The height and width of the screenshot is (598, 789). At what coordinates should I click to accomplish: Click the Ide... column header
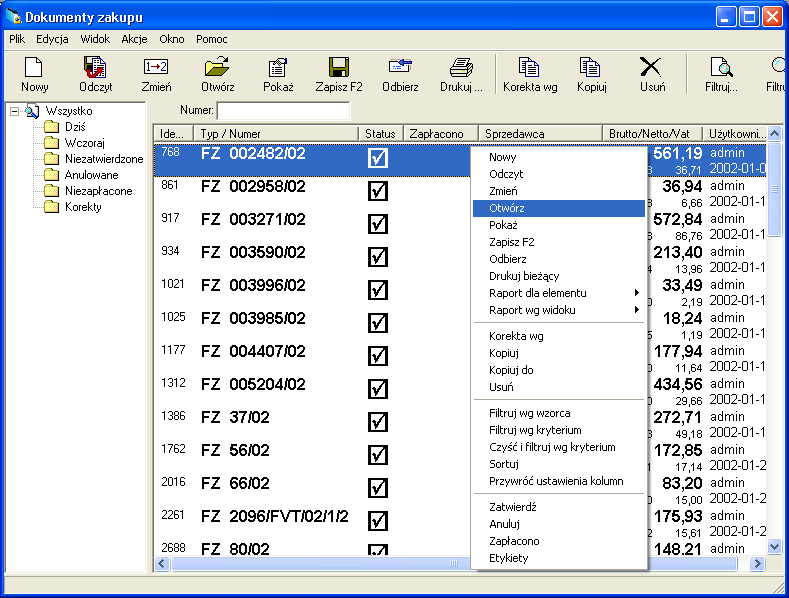click(174, 134)
